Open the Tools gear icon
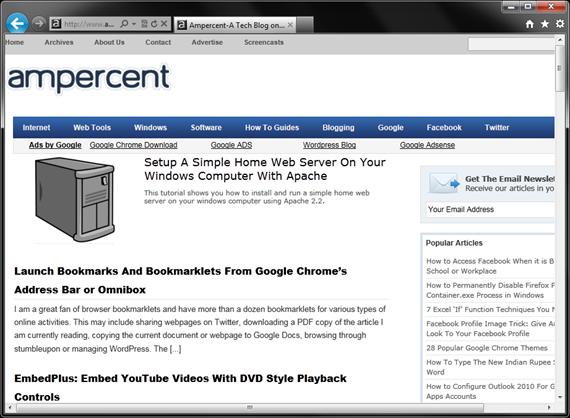Screen dimensions: 570x418 [x=560, y=24]
